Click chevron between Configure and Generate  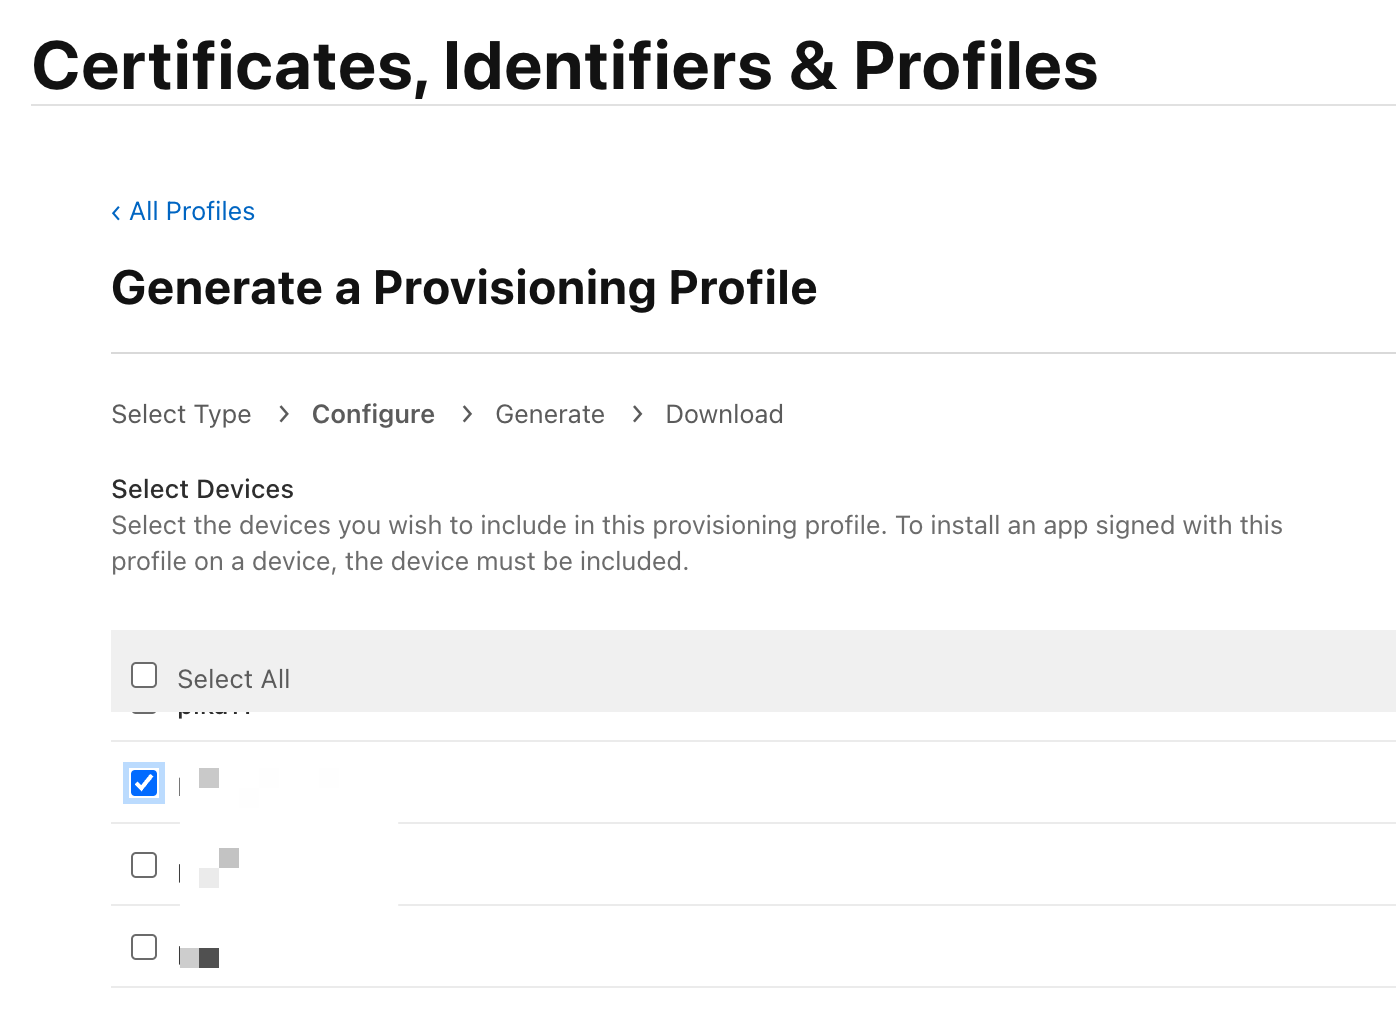(x=467, y=414)
